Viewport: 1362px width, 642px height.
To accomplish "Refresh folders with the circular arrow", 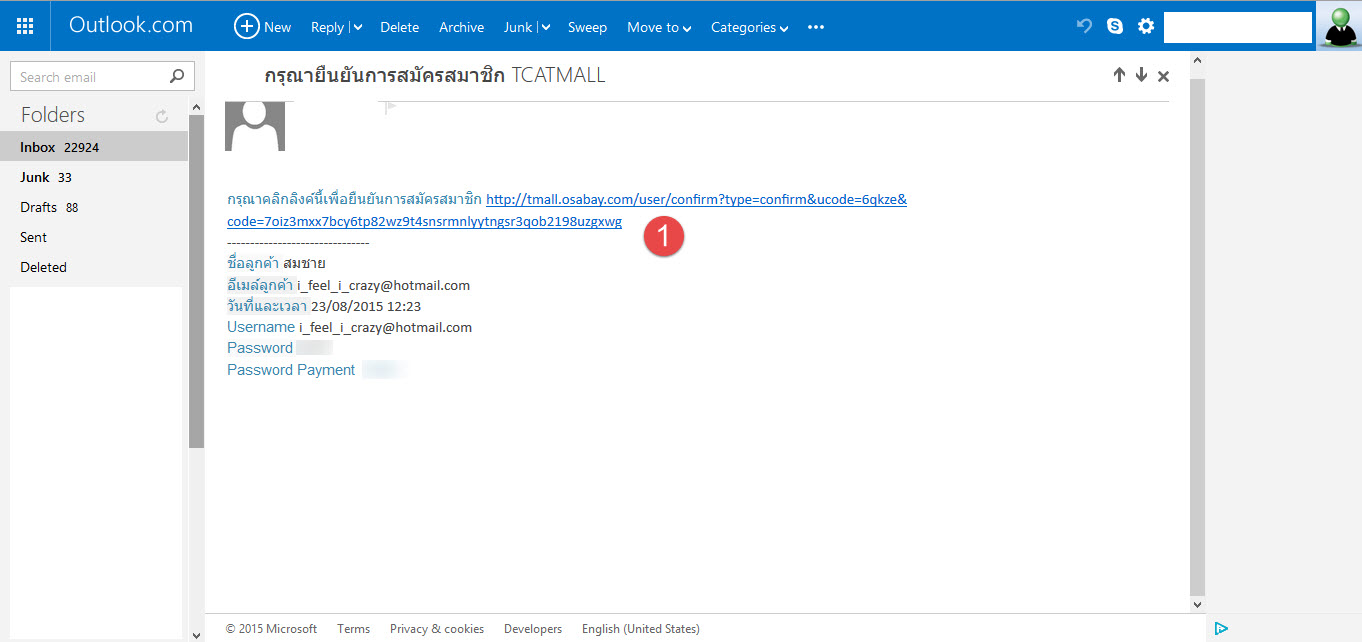I will click(x=162, y=117).
